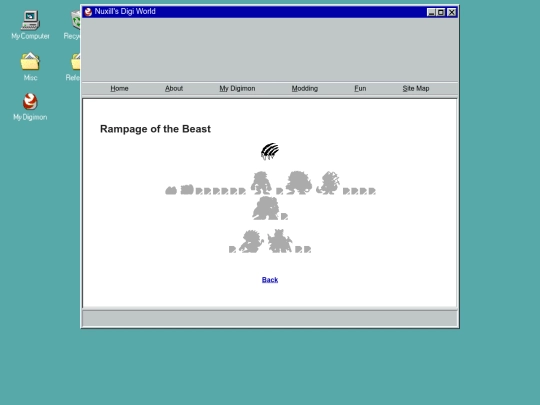Minimize the Nuxill's Digi World window

[x=431, y=12]
